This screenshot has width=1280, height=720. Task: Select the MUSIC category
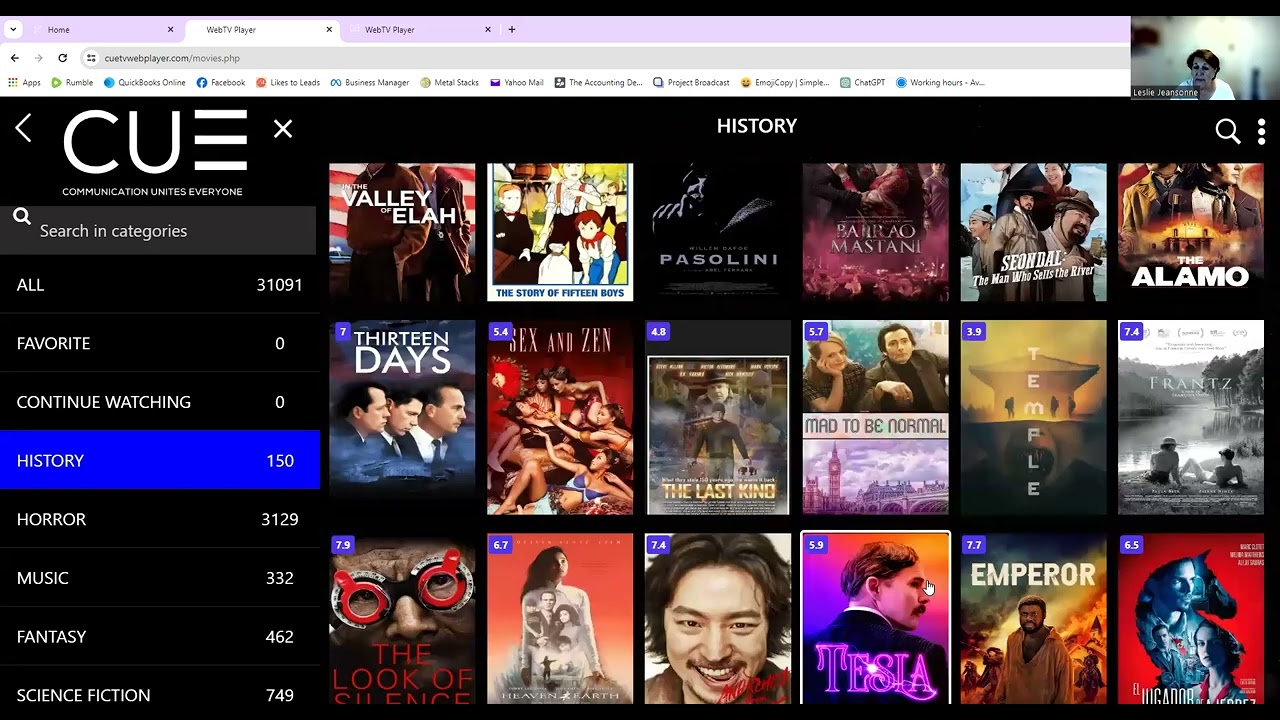[x=160, y=578]
